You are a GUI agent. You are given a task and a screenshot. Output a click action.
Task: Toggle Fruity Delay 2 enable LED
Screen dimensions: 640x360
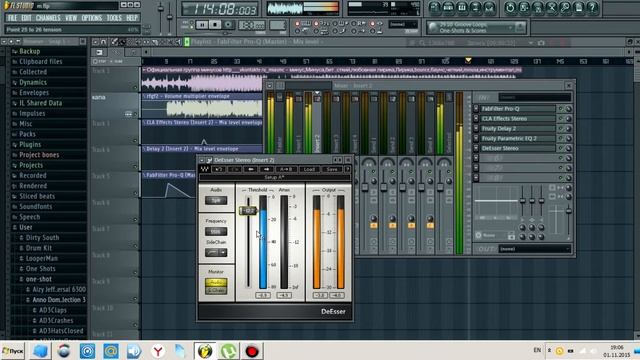pos(561,128)
